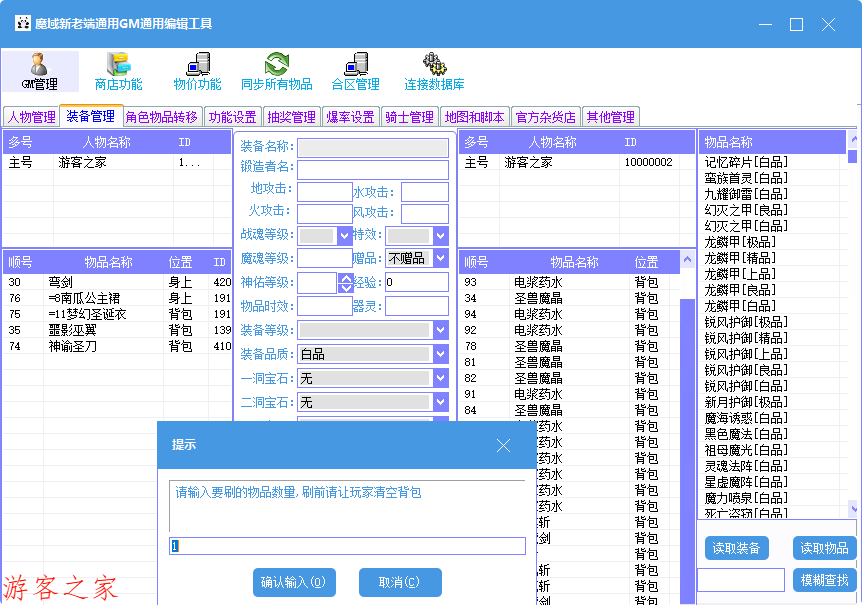Screen dimensions: 862x605
Task: Click the 连接数据库 database icon
Action: click(x=434, y=71)
